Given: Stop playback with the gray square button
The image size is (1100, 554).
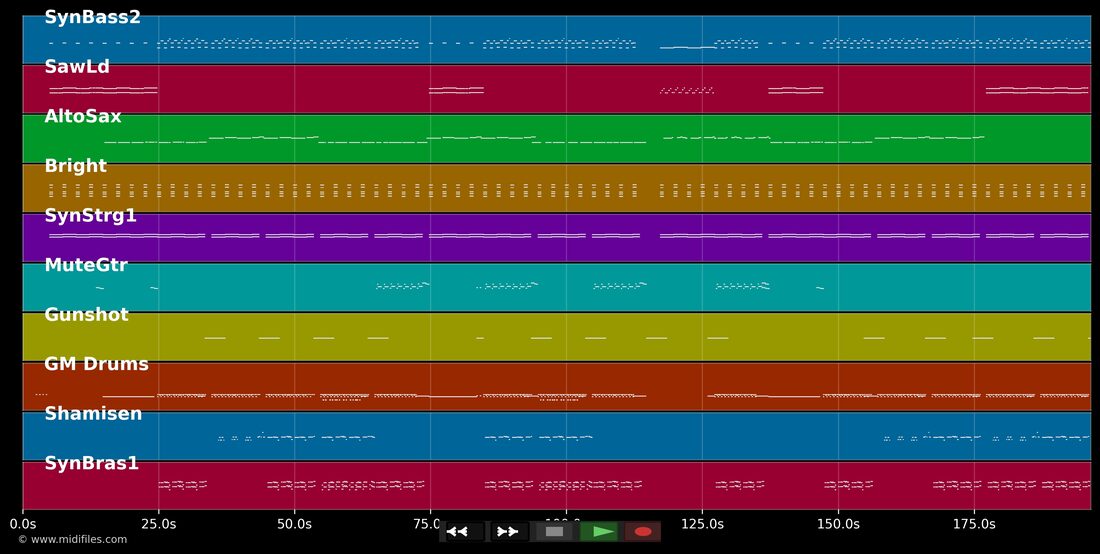Looking at the screenshot, I should (x=554, y=532).
